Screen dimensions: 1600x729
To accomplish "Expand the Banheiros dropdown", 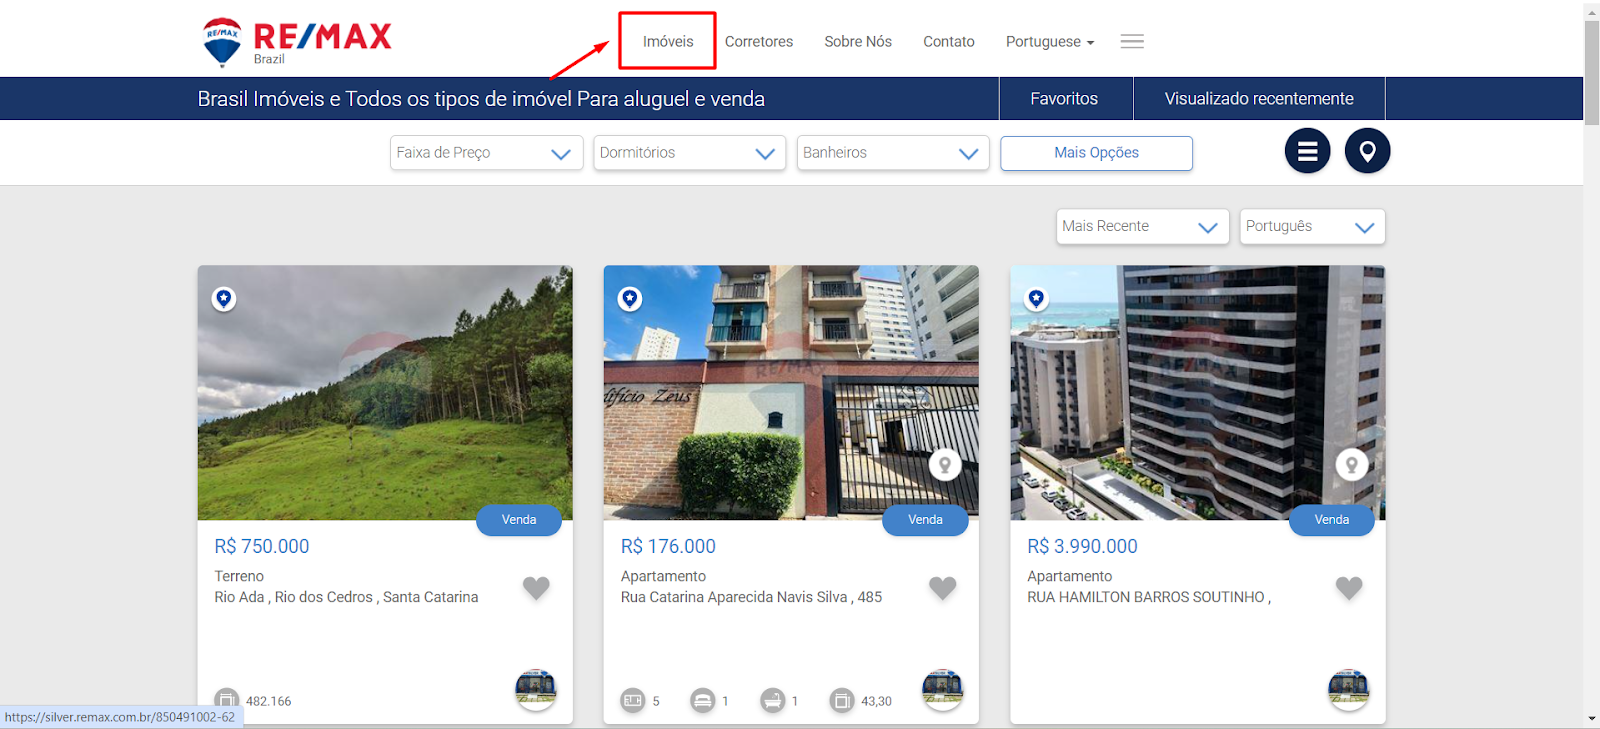I will (893, 153).
